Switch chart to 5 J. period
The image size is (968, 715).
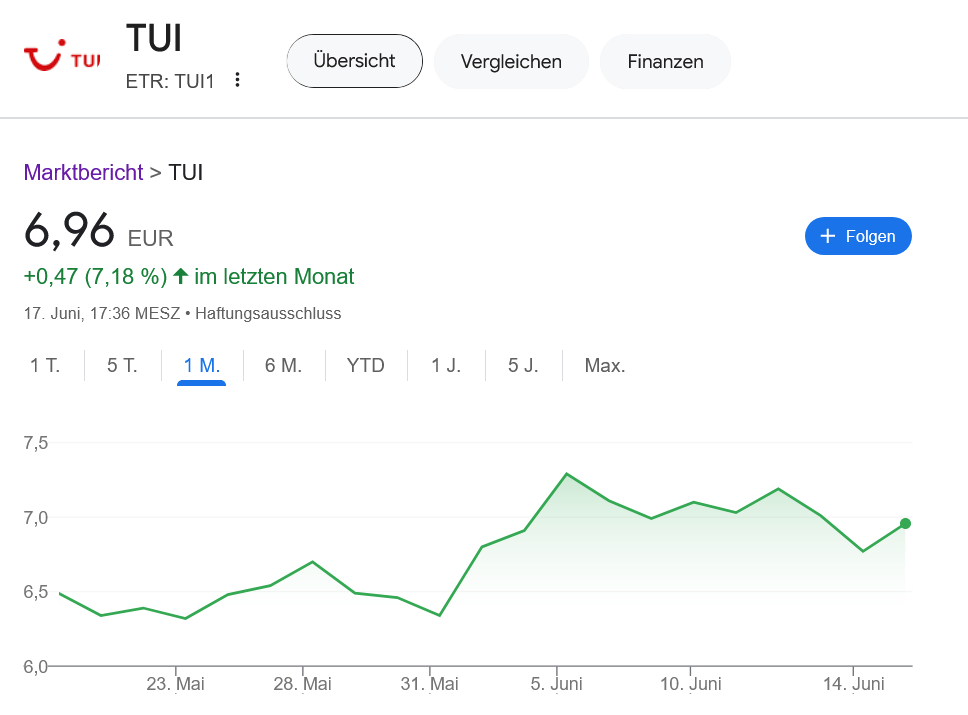pyautogui.click(x=524, y=365)
